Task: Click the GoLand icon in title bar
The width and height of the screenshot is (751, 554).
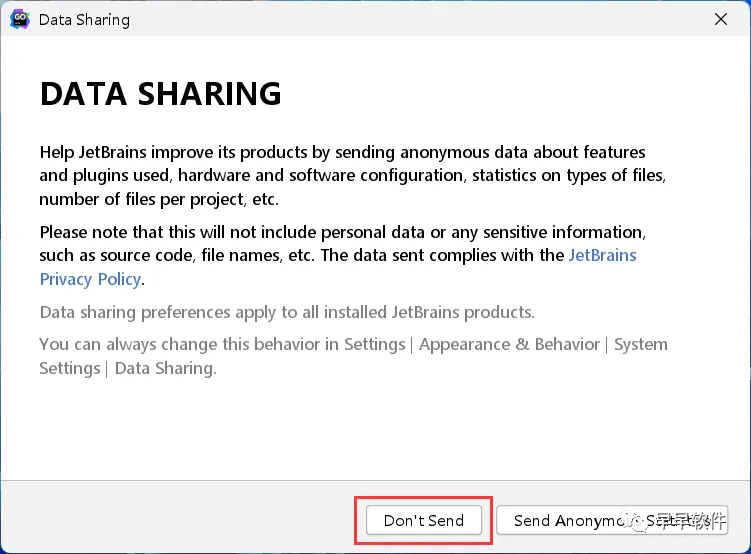Action: coord(21,19)
